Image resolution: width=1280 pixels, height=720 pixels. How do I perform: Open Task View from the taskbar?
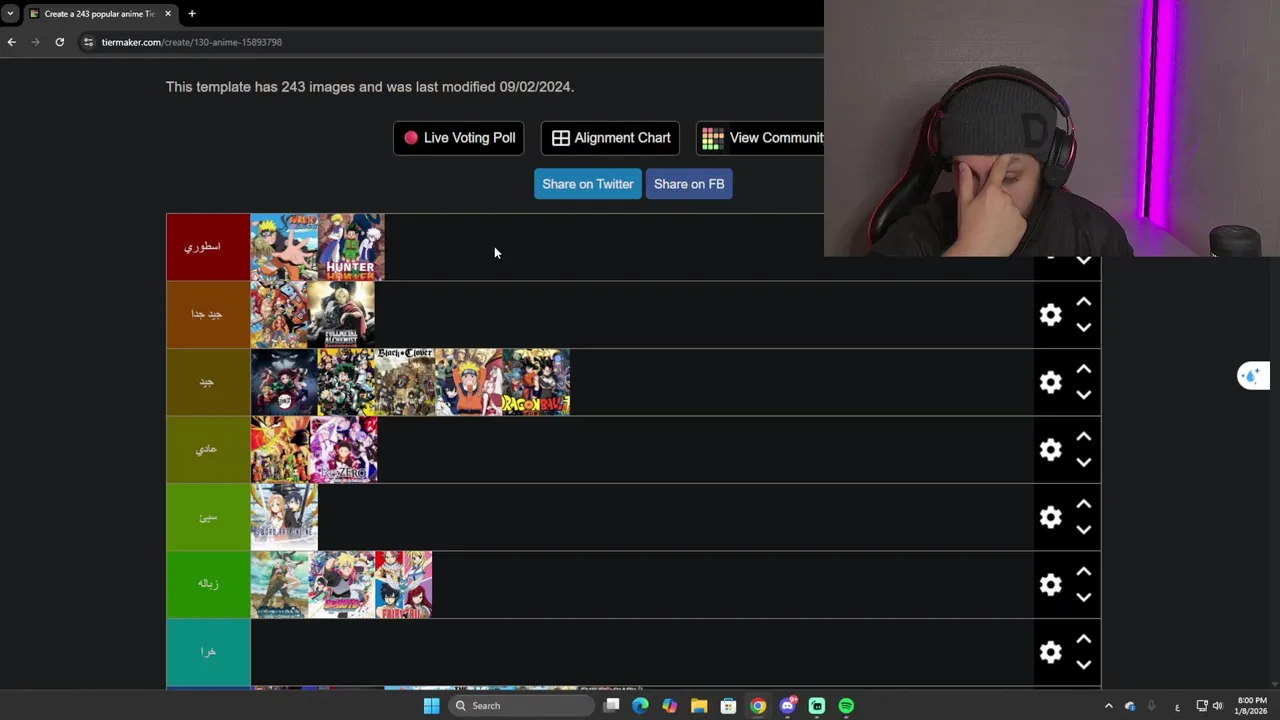(x=611, y=706)
